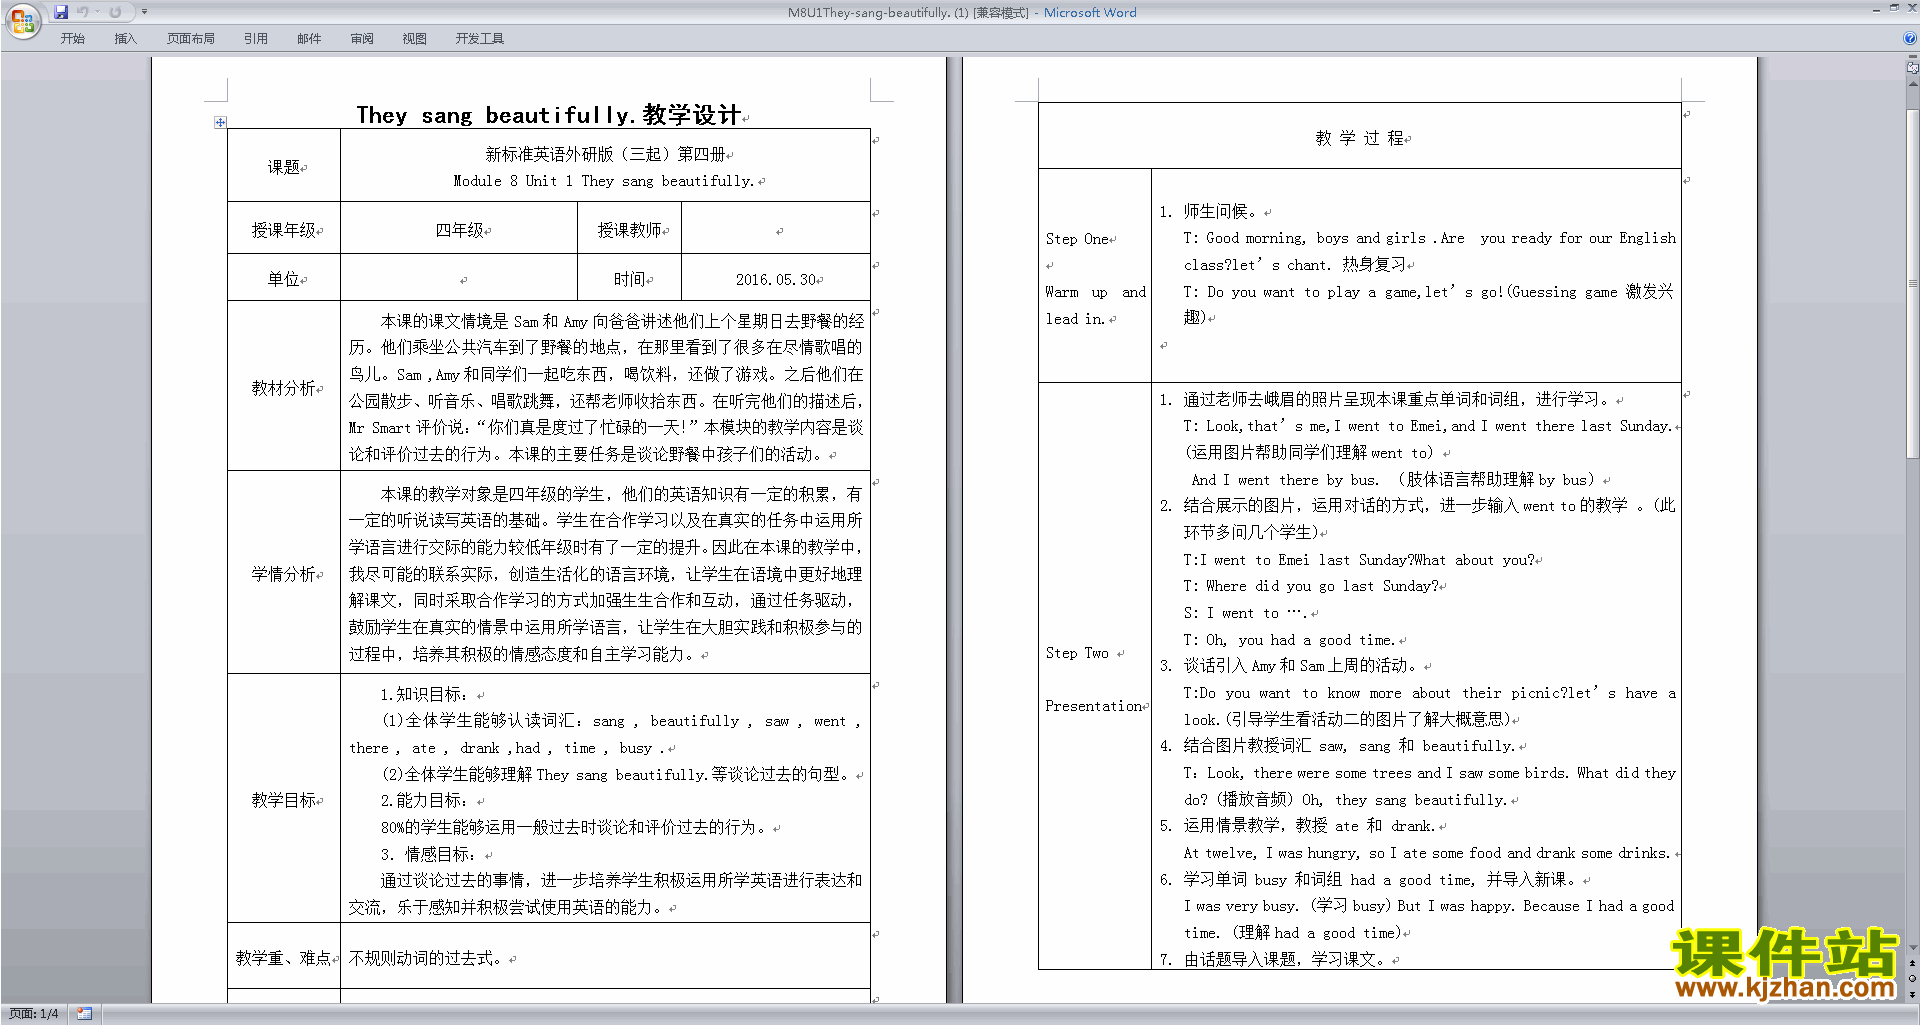
Task: Click the vertical scrollbar up arrow
Action: (x=1913, y=84)
